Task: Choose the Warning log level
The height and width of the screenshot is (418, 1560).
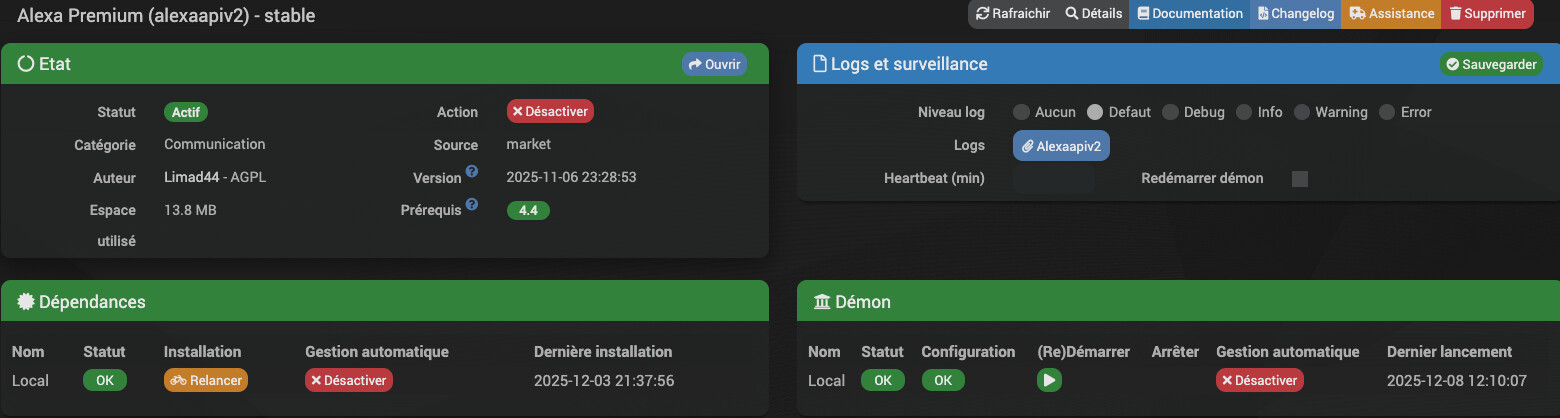Action: [1301, 112]
